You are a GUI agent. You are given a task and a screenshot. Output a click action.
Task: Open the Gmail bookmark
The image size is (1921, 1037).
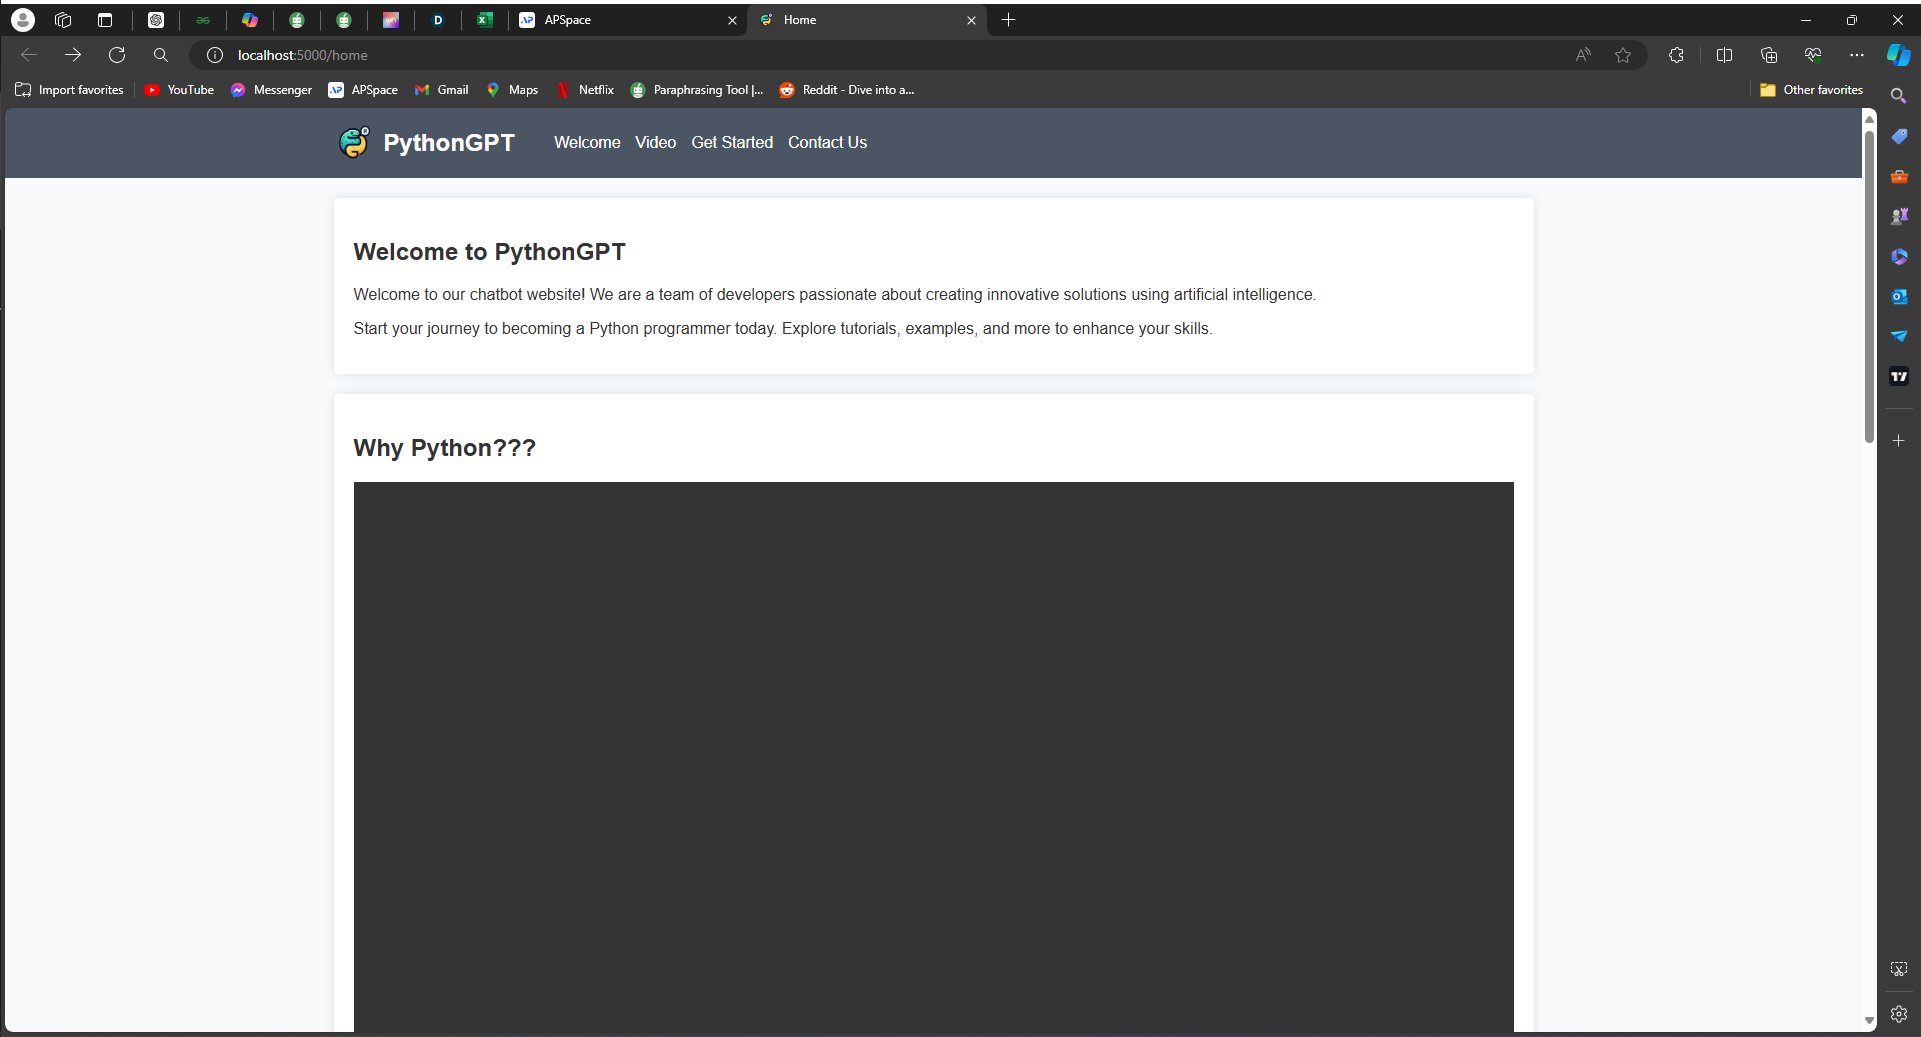point(442,90)
